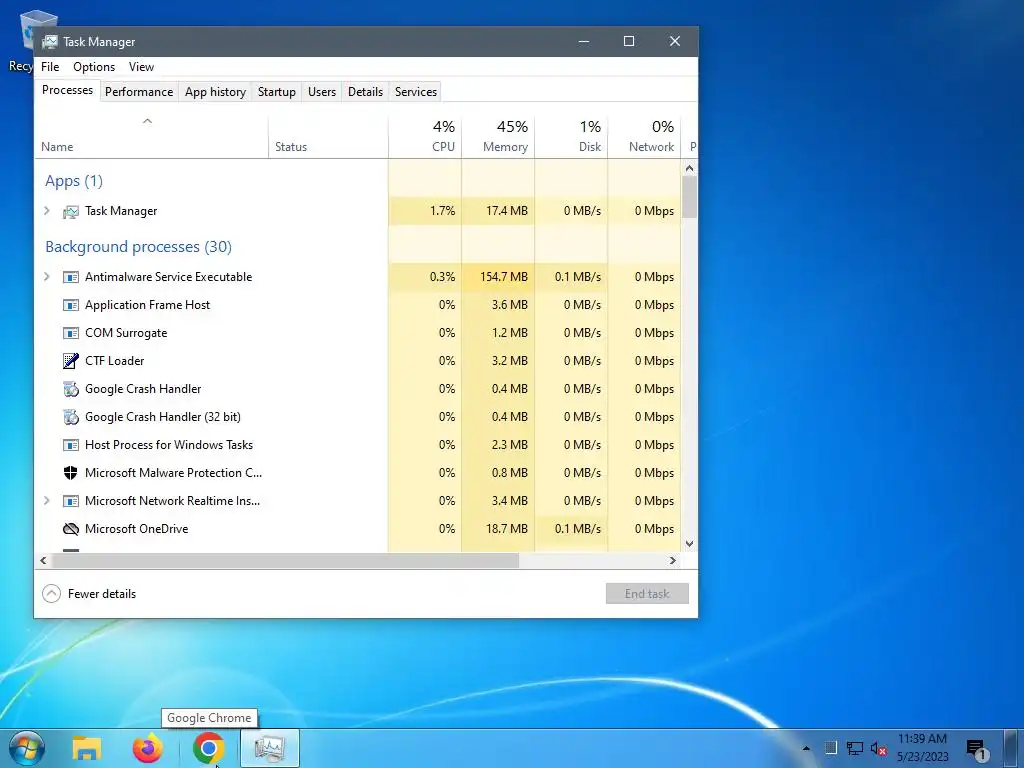Collapse view with Fewer details
This screenshot has width=1024, height=768.
(89, 594)
